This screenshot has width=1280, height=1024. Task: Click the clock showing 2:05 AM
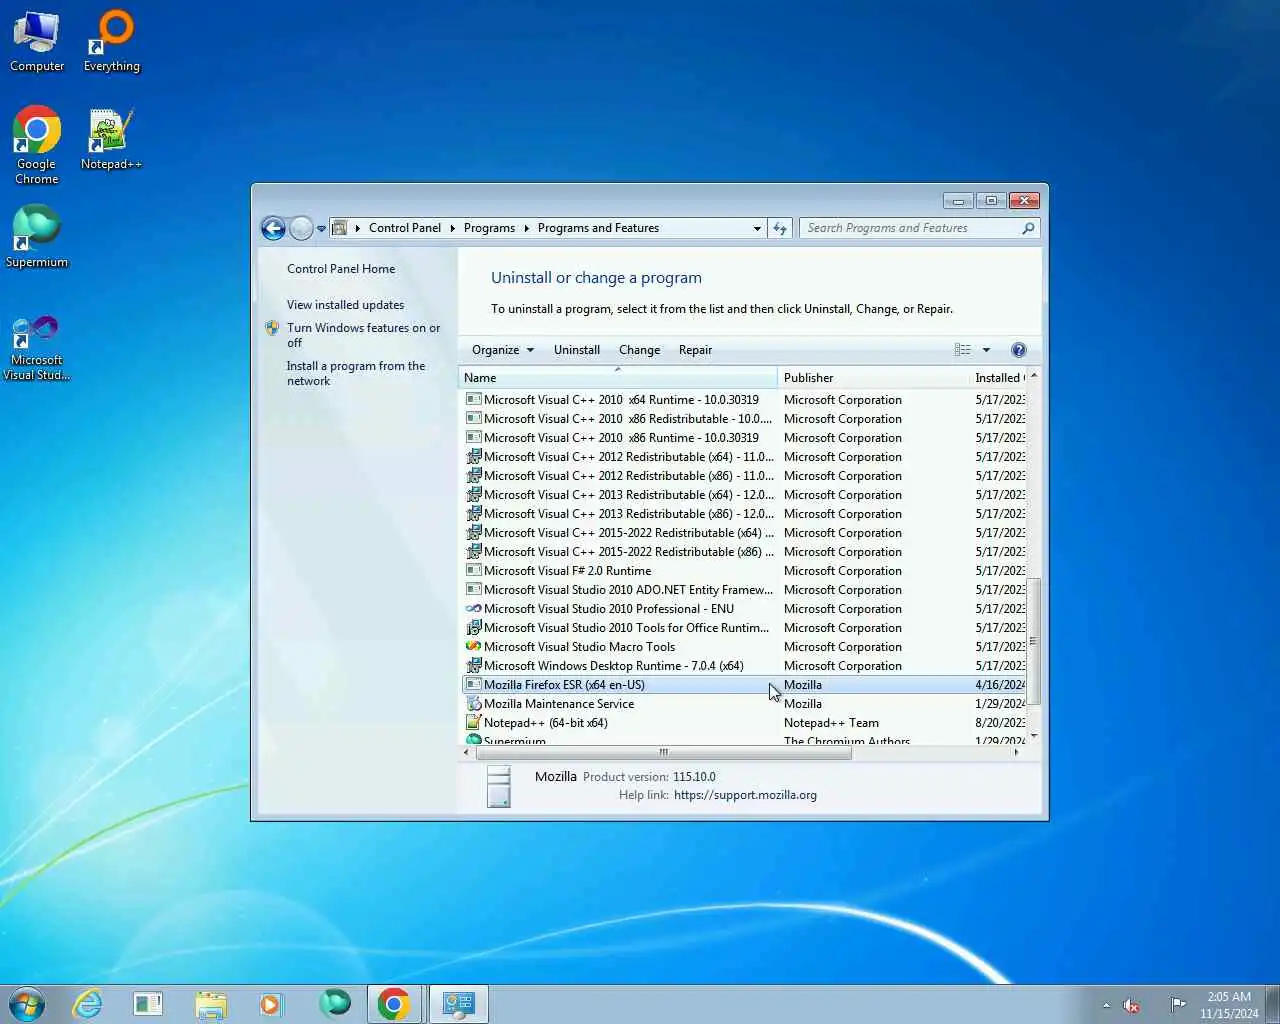click(x=1229, y=1005)
